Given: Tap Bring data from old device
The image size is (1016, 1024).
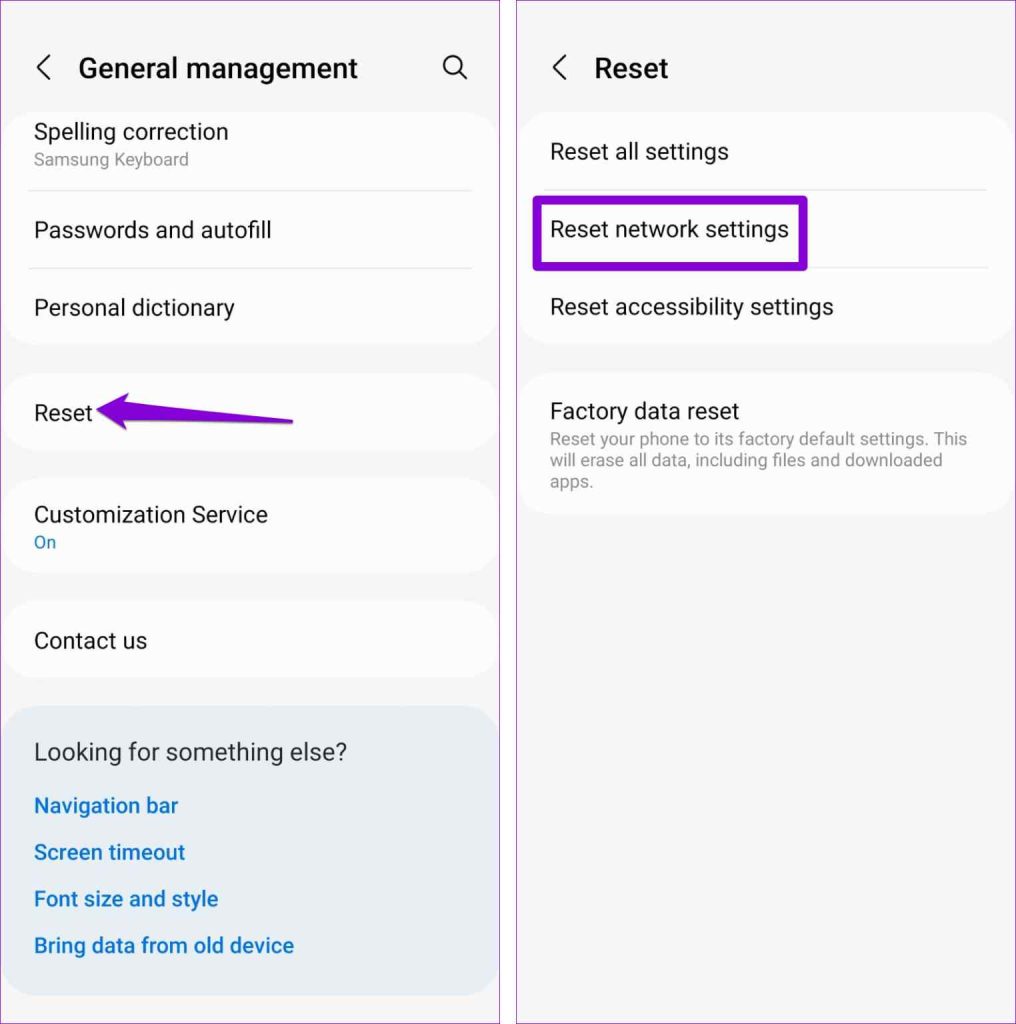Looking at the screenshot, I should [164, 946].
